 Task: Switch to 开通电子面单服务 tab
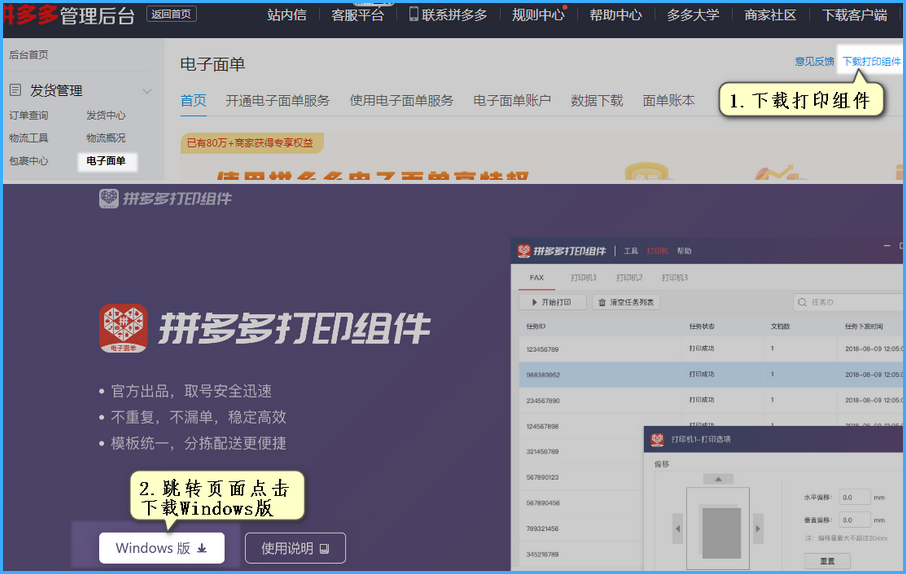(277, 101)
